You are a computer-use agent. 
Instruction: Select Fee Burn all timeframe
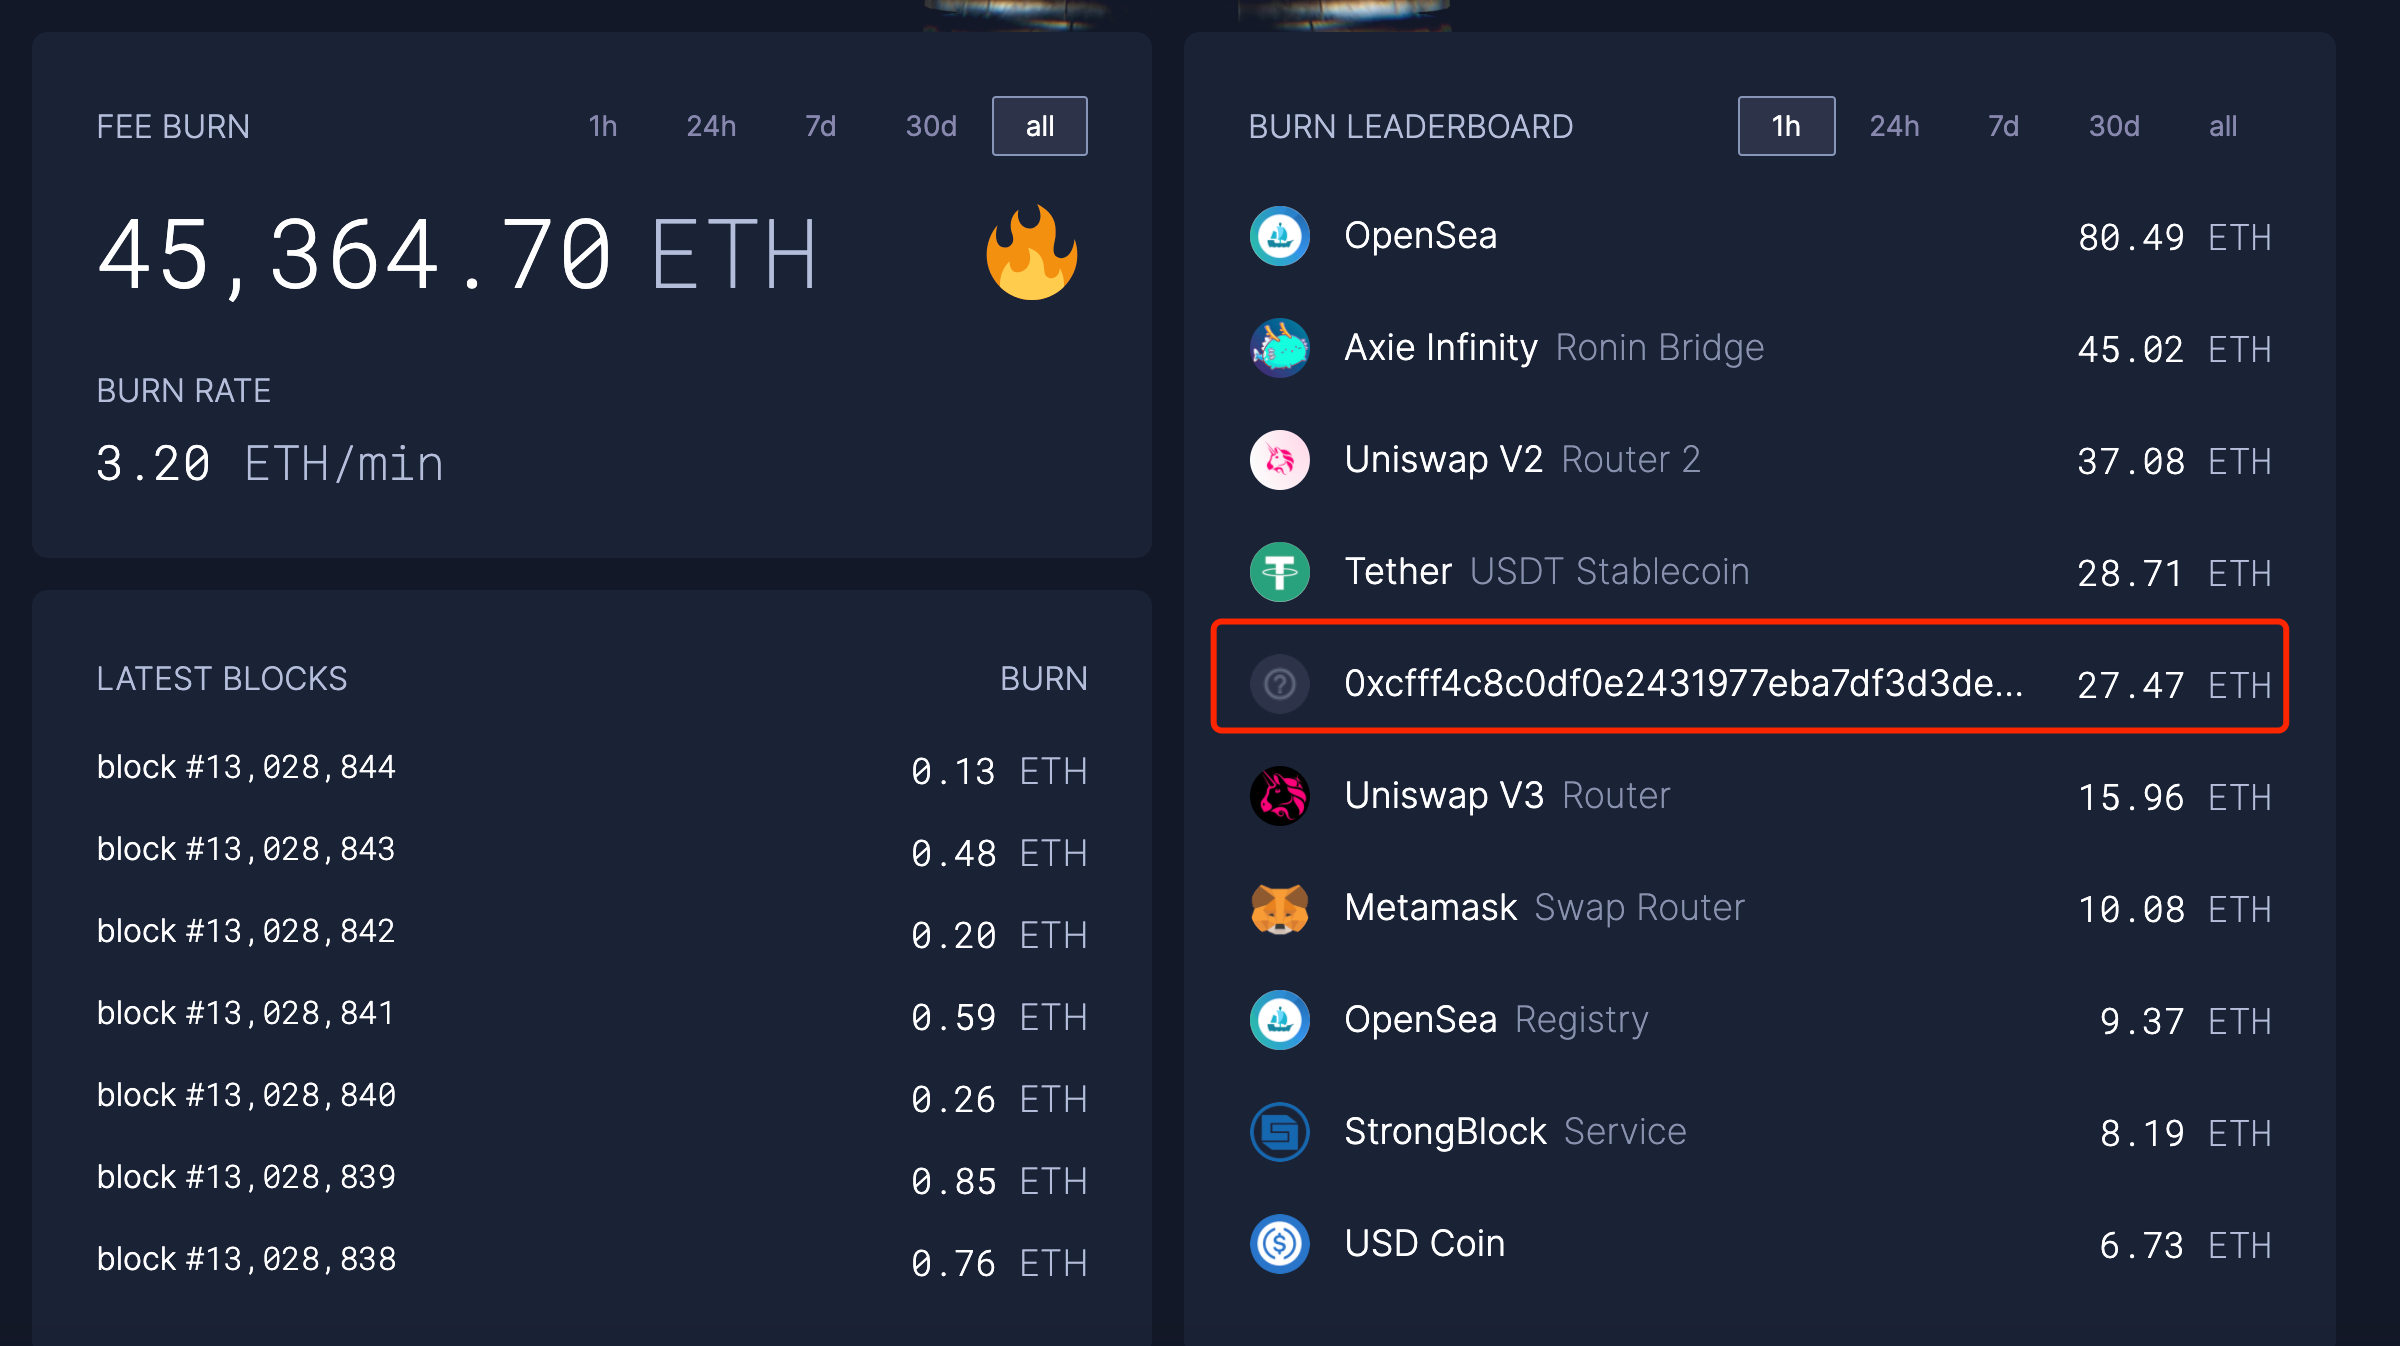[x=1040, y=126]
